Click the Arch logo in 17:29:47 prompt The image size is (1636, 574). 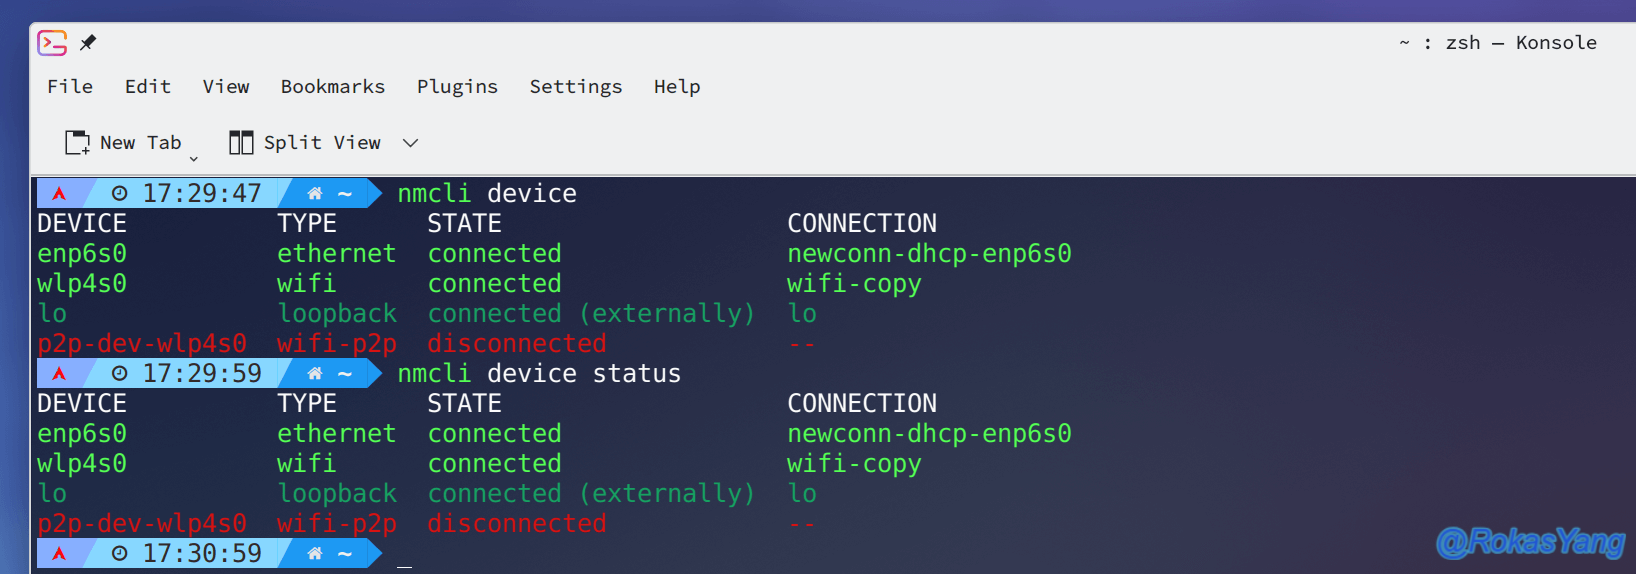pyautogui.click(x=59, y=193)
